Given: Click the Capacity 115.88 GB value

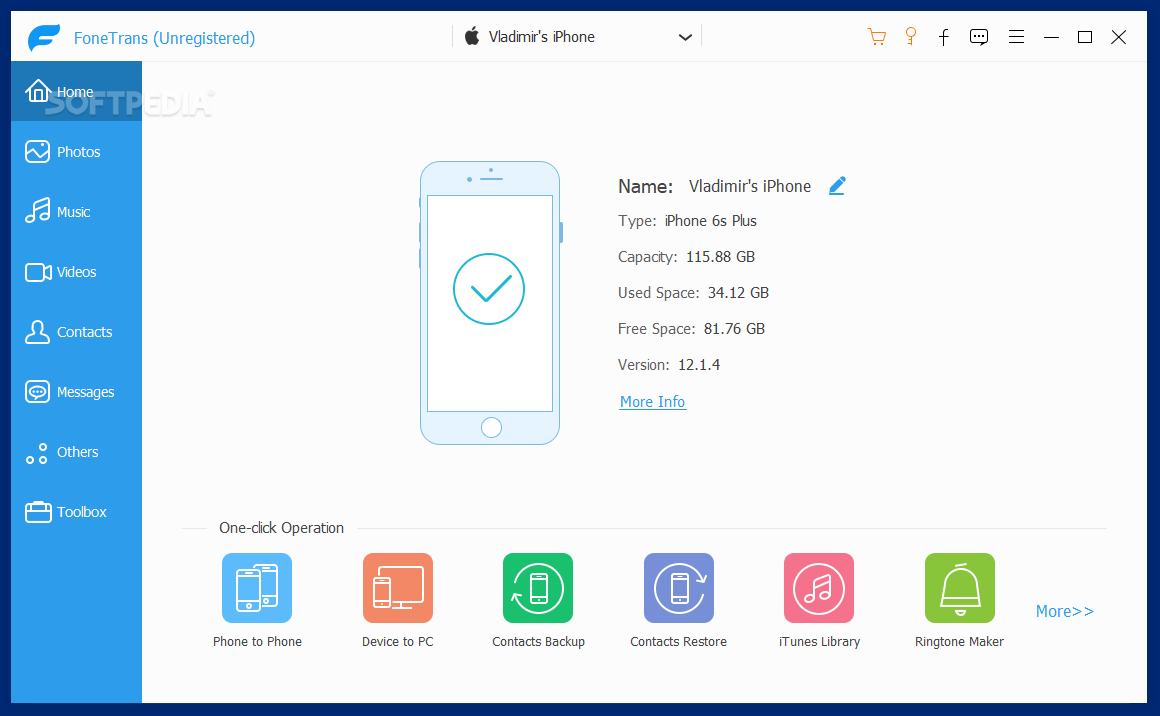Looking at the screenshot, I should pos(721,257).
